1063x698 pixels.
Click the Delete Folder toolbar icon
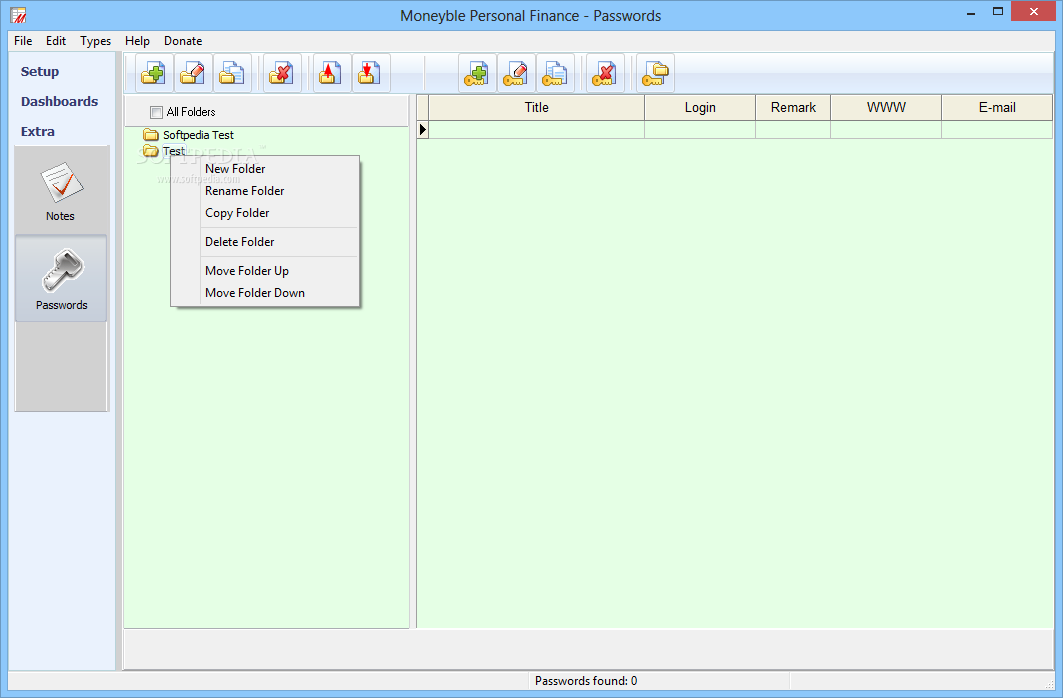pyautogui.click(x=281, y=73)
